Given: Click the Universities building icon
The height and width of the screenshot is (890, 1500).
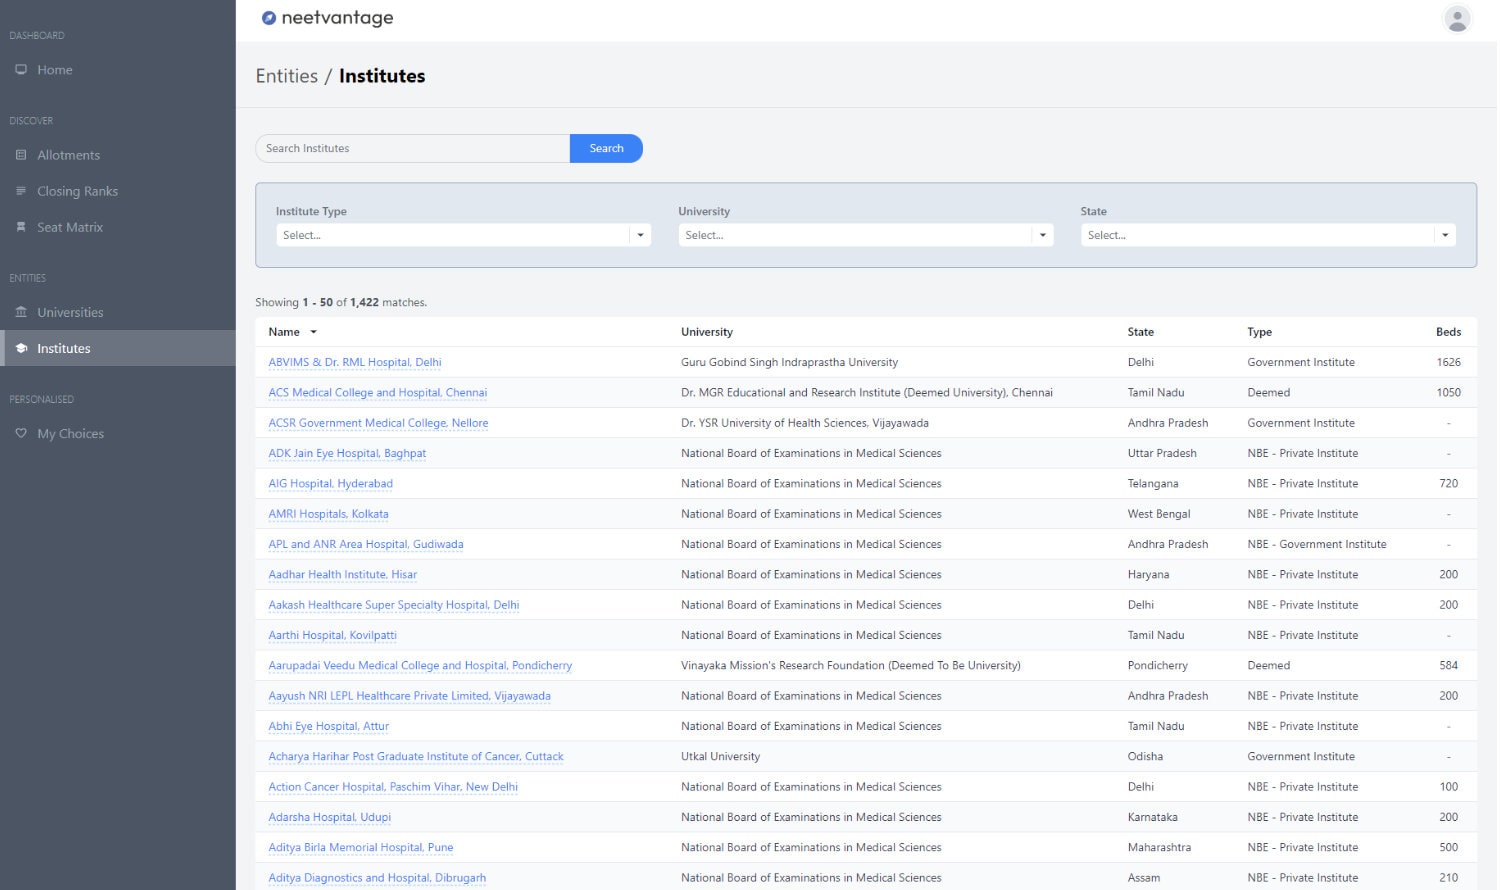Looking at the screenshot, I should [21, 312].
